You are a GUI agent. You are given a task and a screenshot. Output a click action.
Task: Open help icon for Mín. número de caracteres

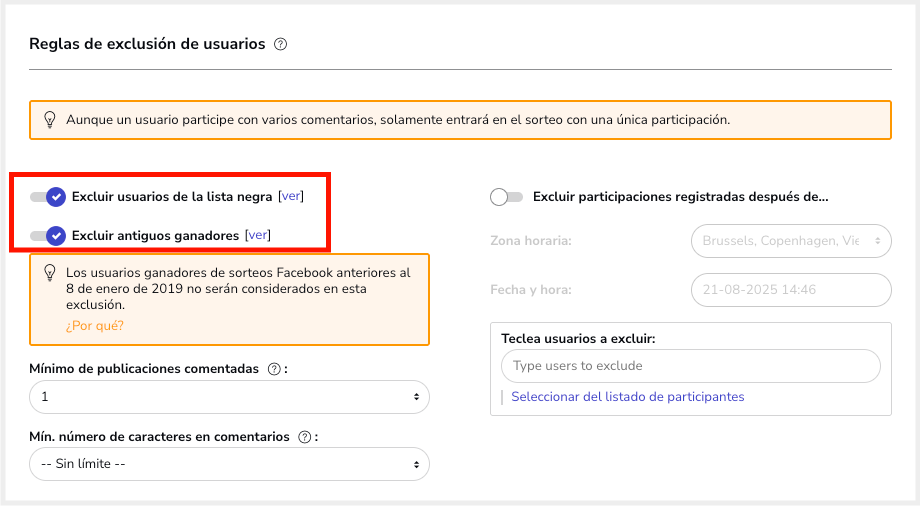tap(304, 437)
